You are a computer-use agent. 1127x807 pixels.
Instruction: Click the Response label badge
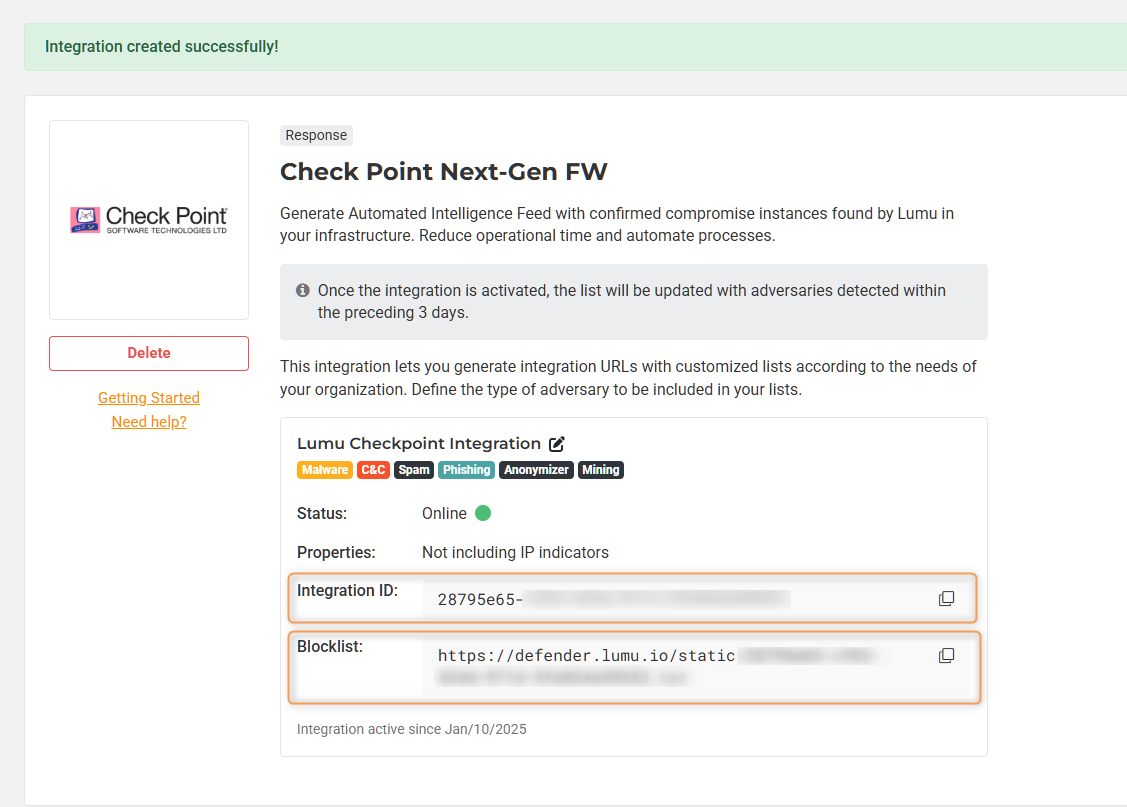click(x=316, y=136)
